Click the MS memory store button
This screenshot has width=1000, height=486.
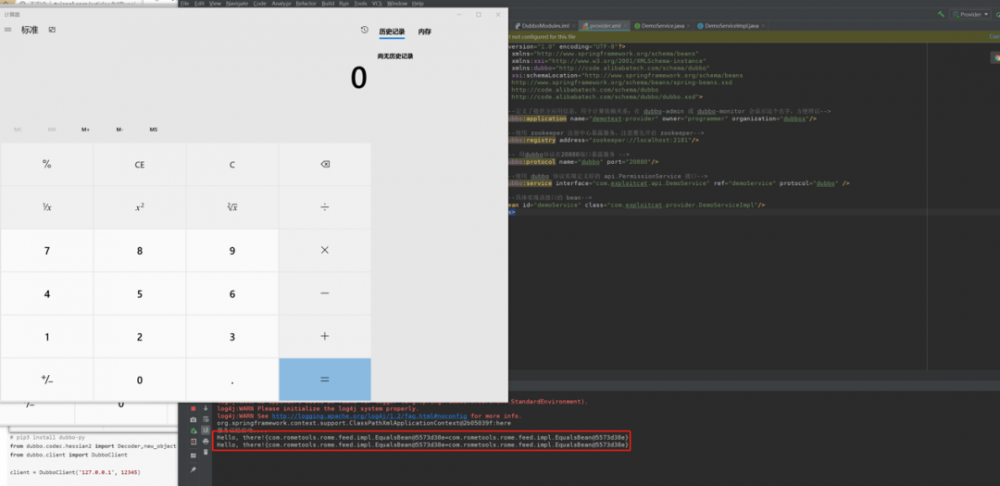(x=154, y=129)
